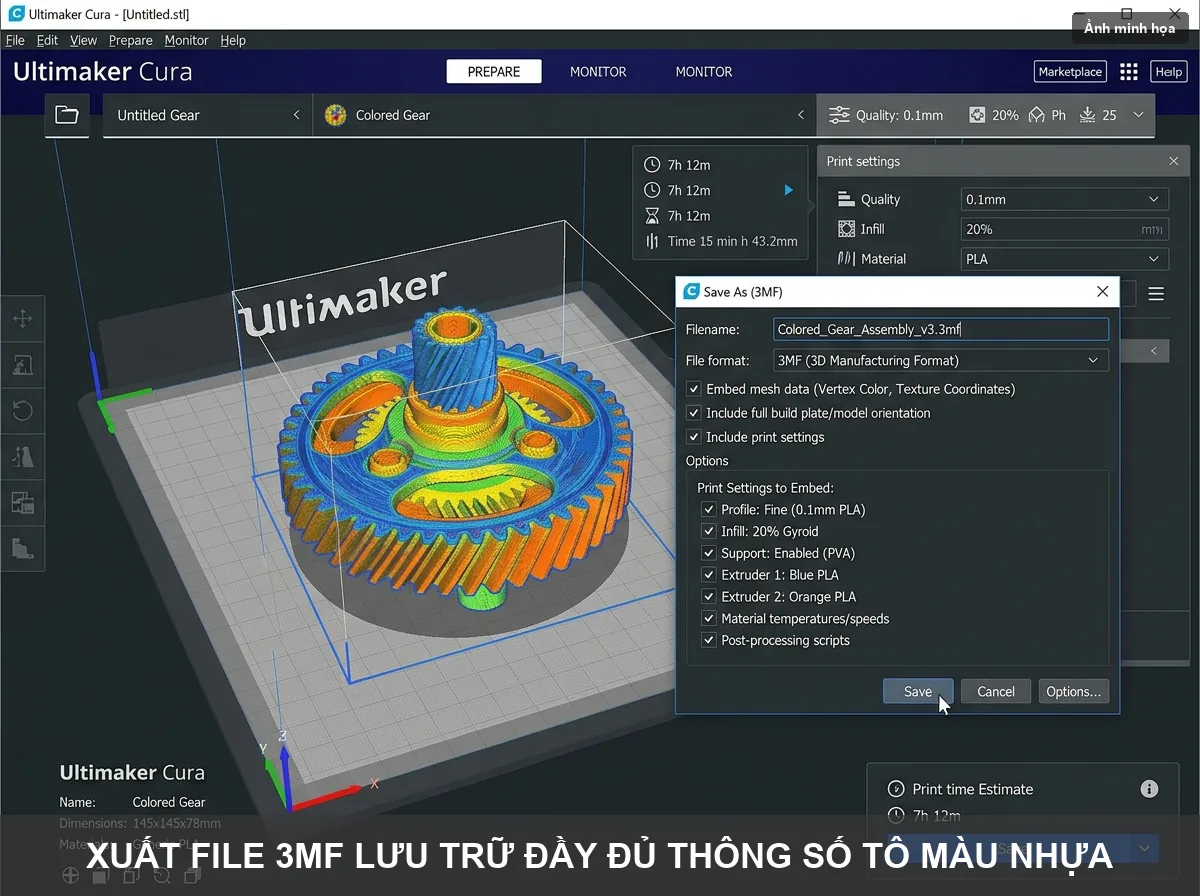Open the Marketplace button
This screenshot has width=1200, height=896.
pos(1070,72)
